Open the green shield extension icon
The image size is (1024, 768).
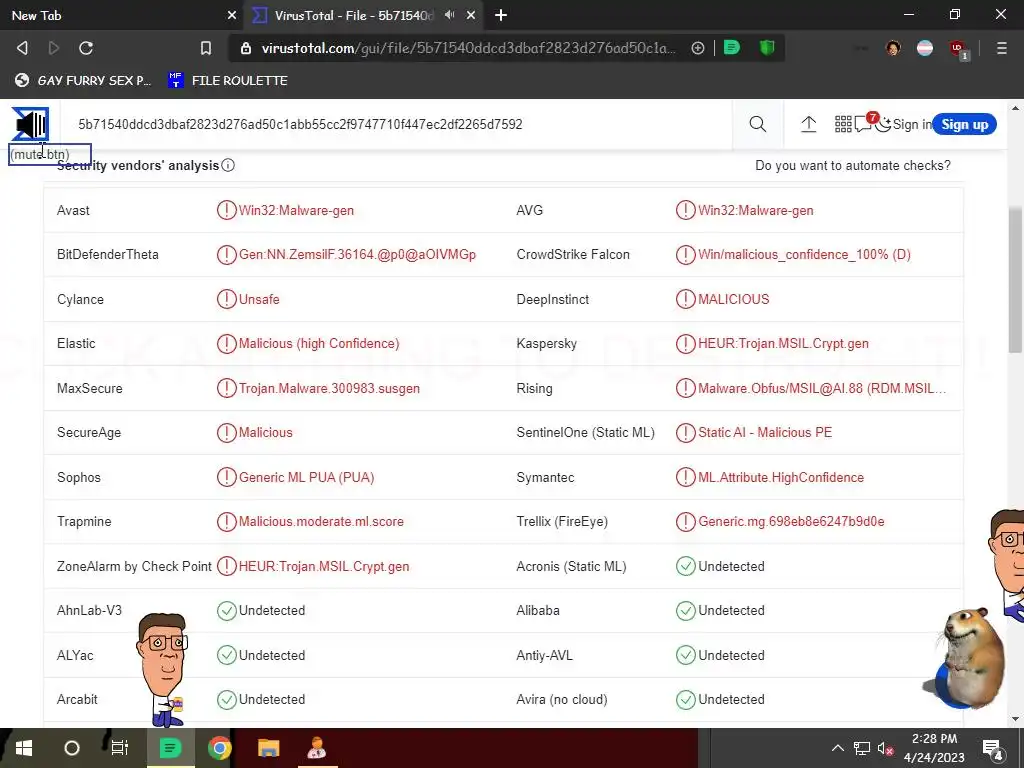(x=767, y=48)
